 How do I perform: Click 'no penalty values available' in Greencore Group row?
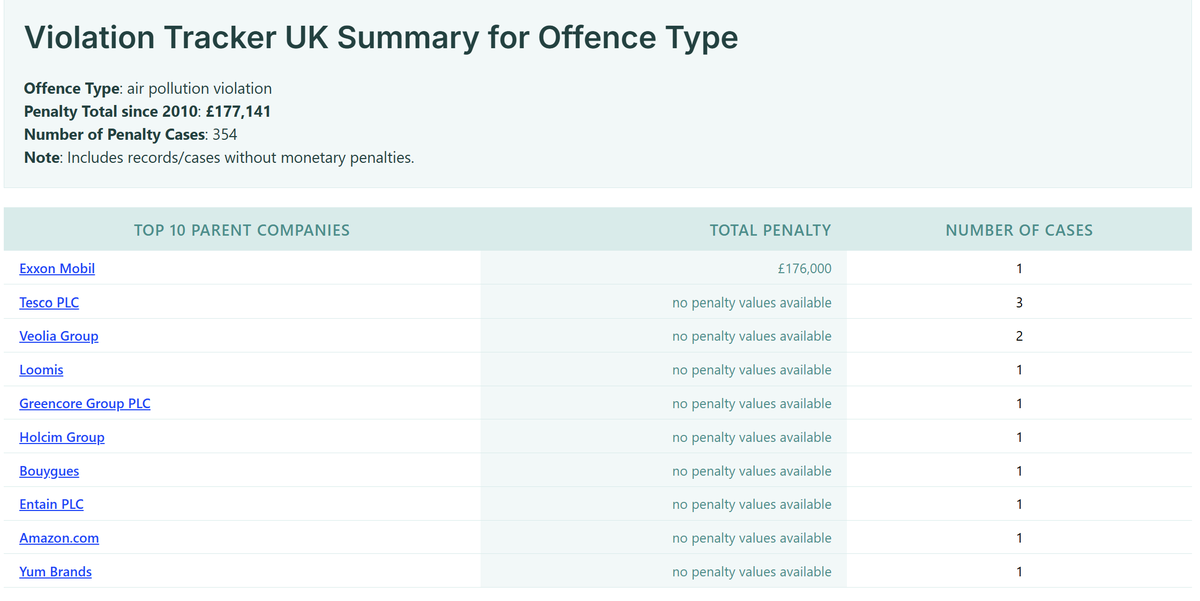click(752, 403)
